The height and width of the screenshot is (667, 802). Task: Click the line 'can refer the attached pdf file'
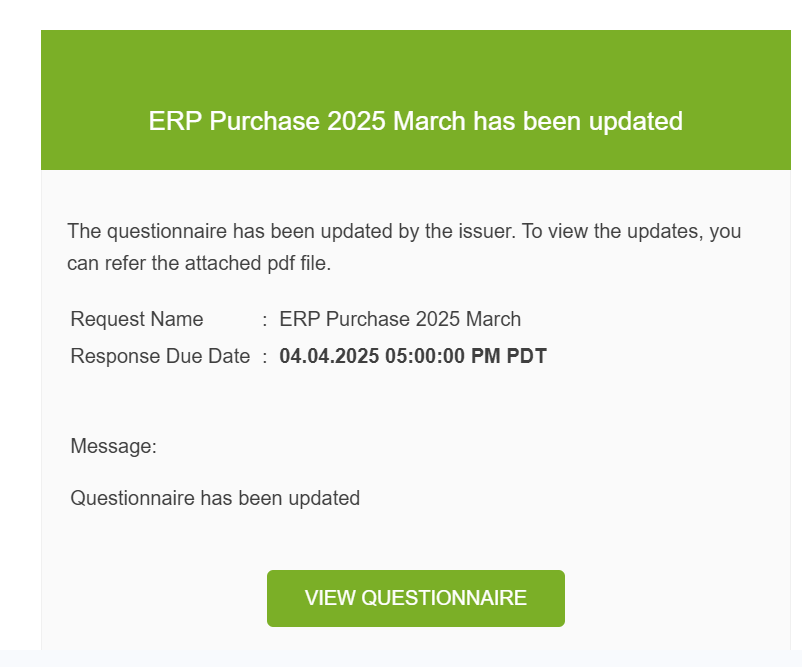[199, 263]
